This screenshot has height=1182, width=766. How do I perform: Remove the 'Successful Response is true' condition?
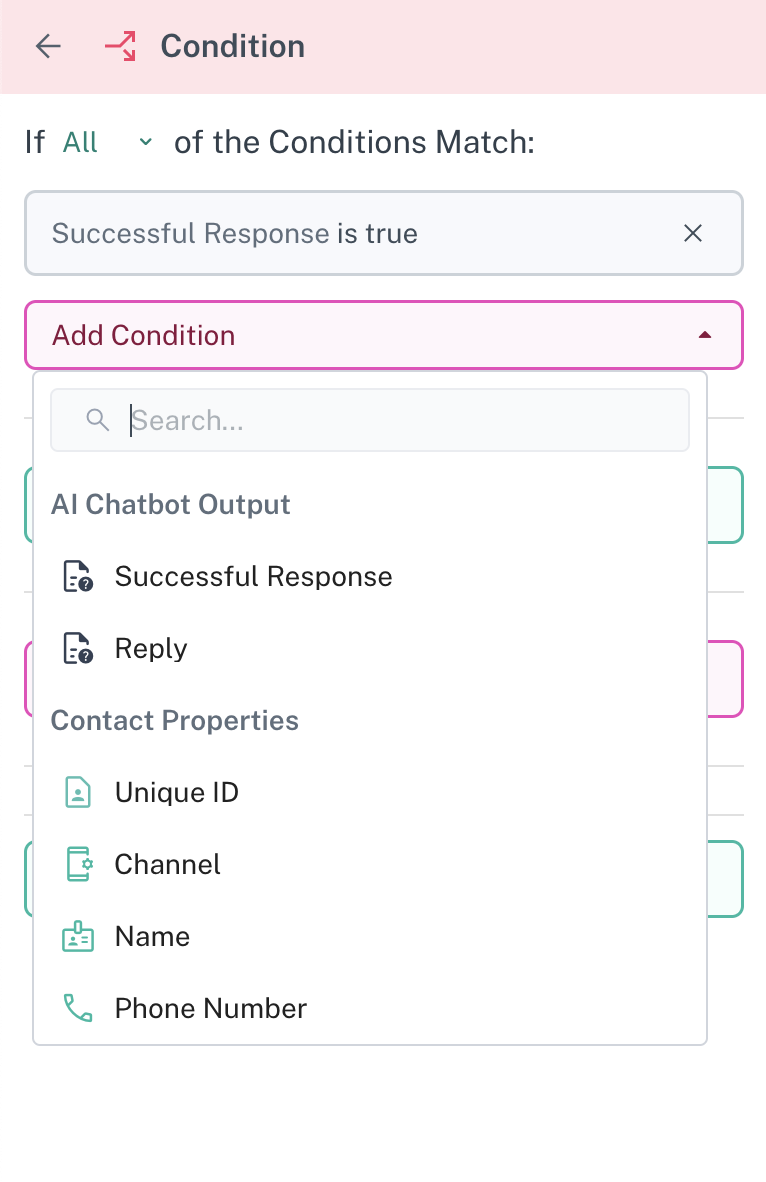pyautogui.click(x=693, y=234)
